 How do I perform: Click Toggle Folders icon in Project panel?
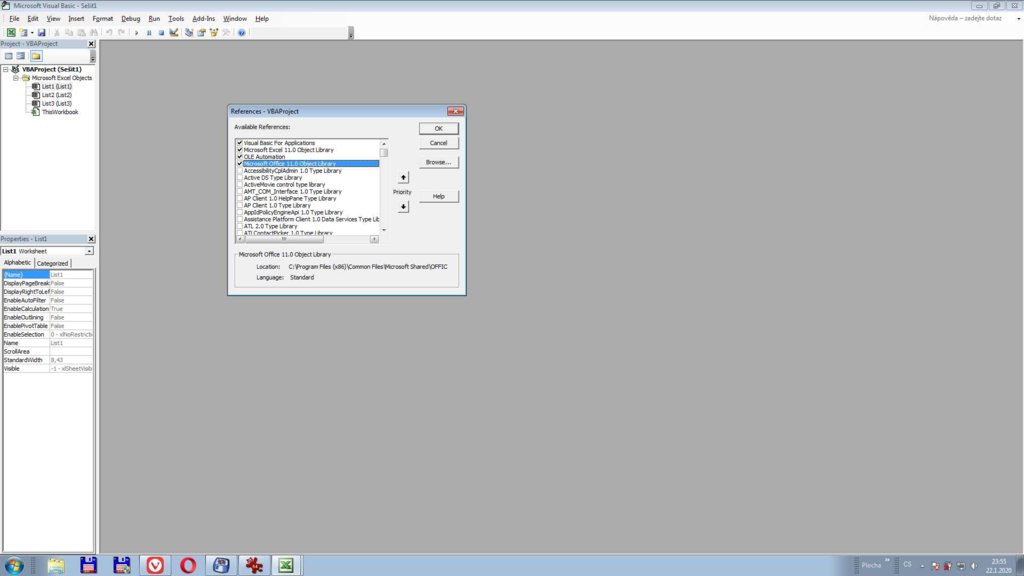[36, 56]
